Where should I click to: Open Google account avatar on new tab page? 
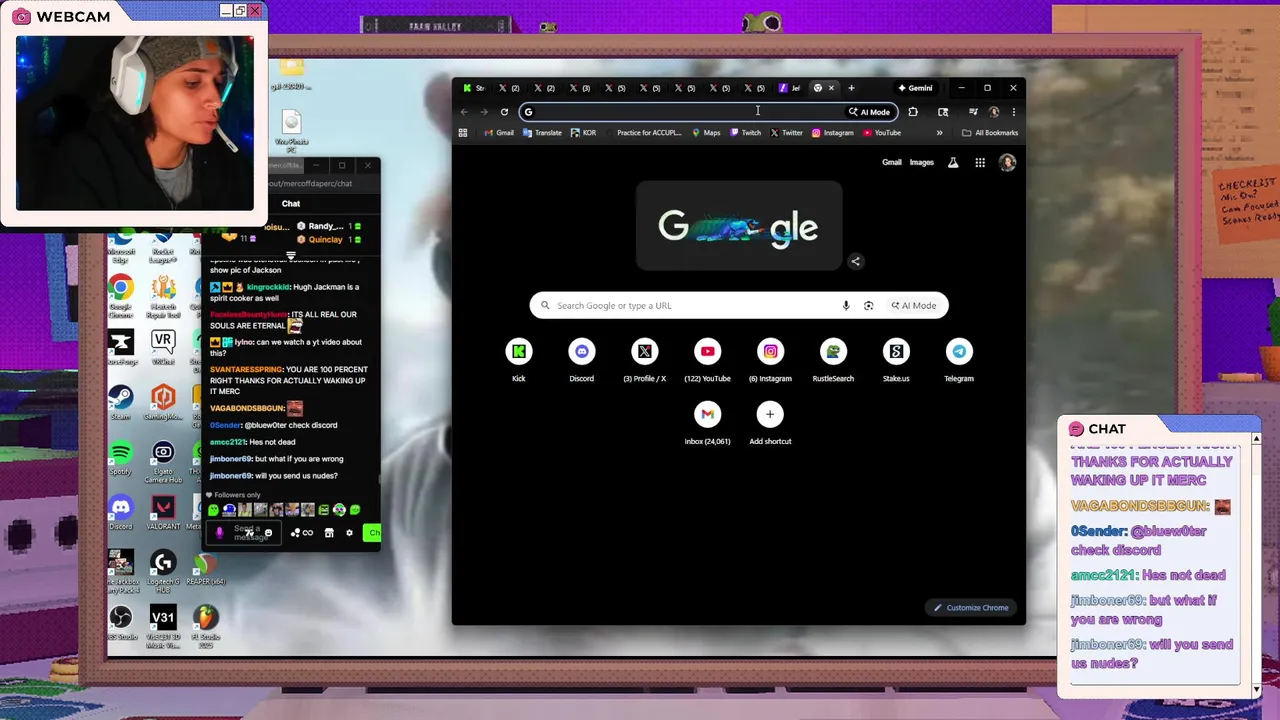pos(1007,162)
